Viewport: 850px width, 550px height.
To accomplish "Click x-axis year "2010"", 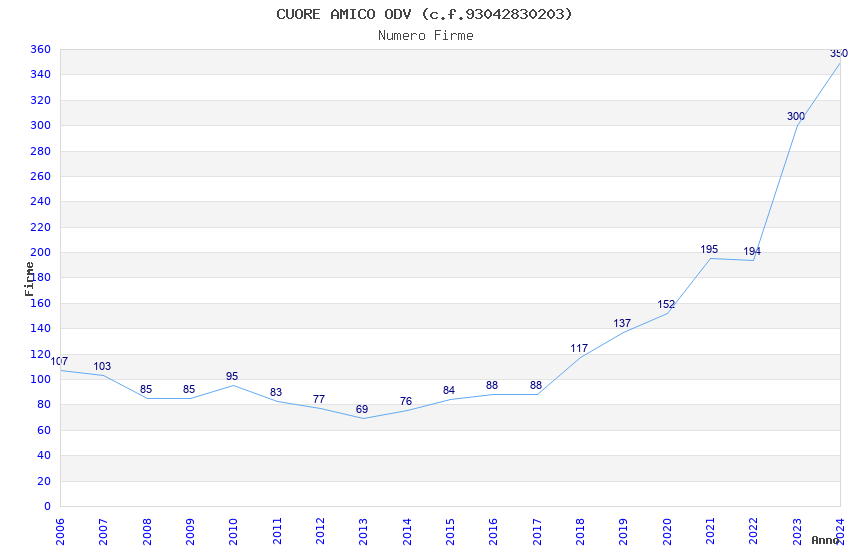I will coord(234,532).
